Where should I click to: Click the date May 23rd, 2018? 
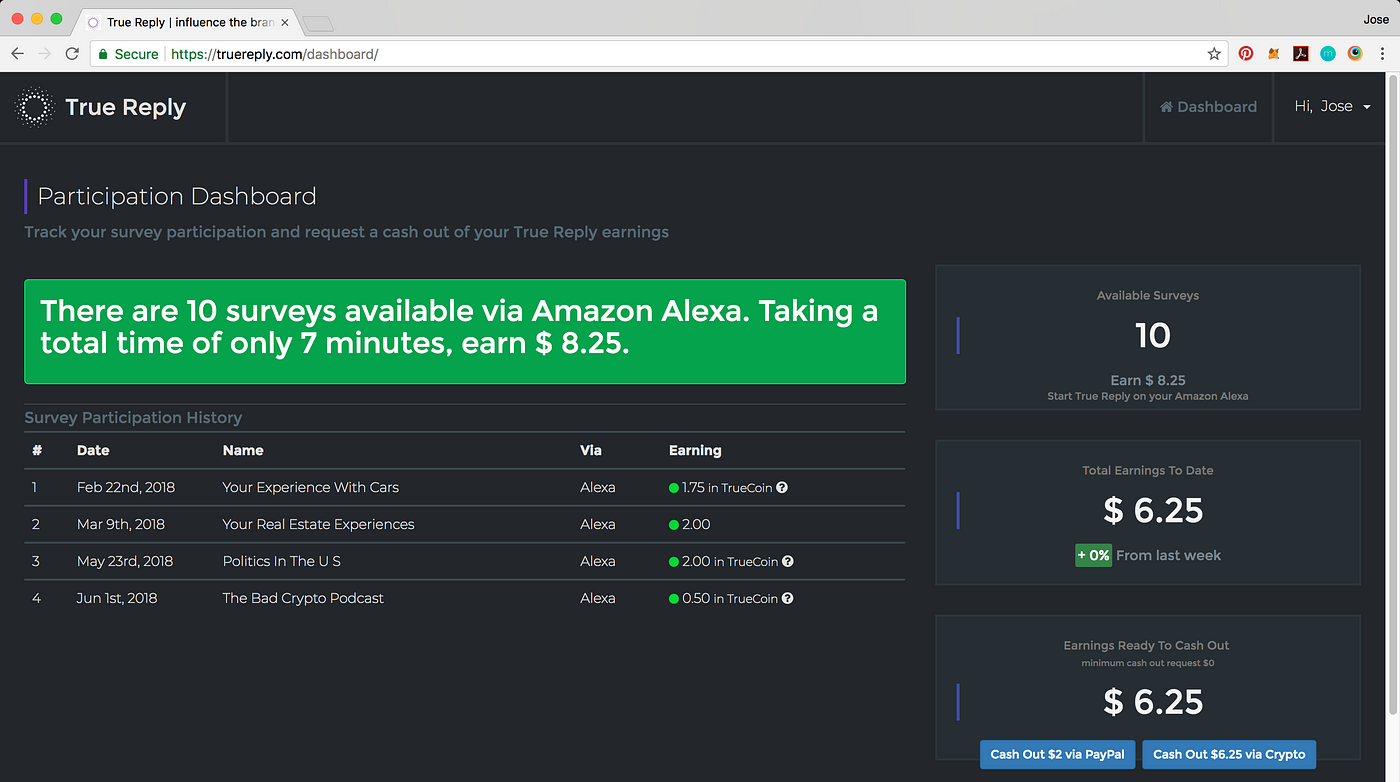125,562
